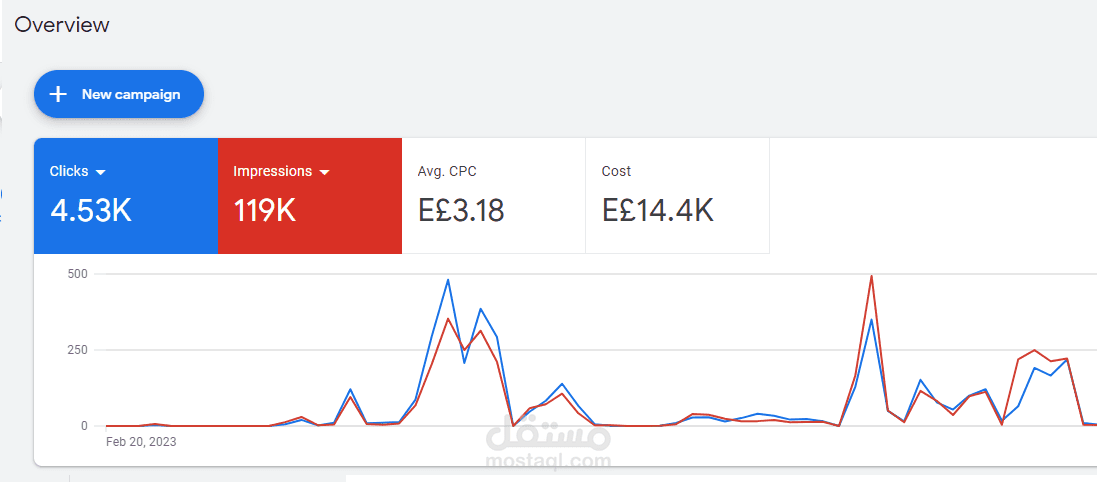Click the plus icon on New campaign
1097x482 pixels.
59,94
